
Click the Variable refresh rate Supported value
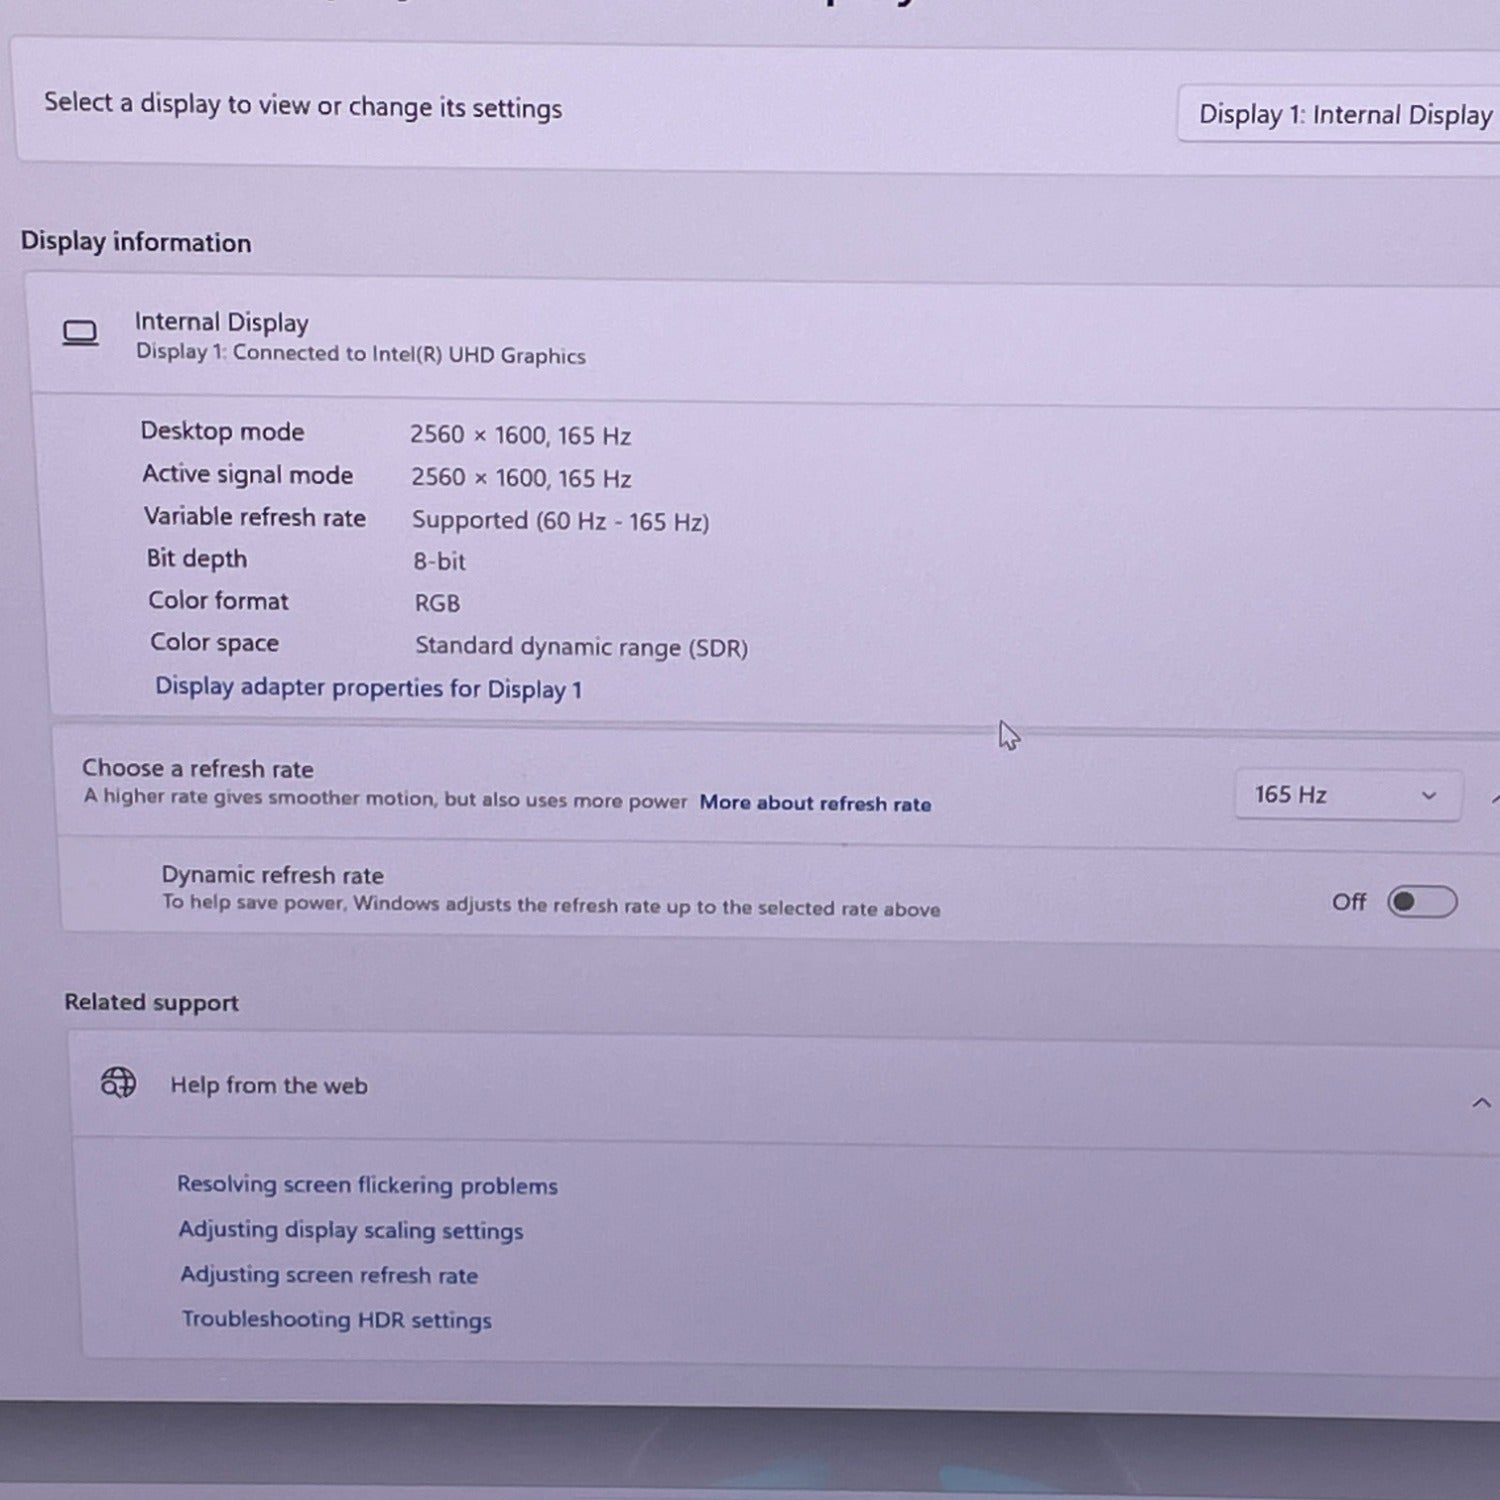(x=560, y=521)
